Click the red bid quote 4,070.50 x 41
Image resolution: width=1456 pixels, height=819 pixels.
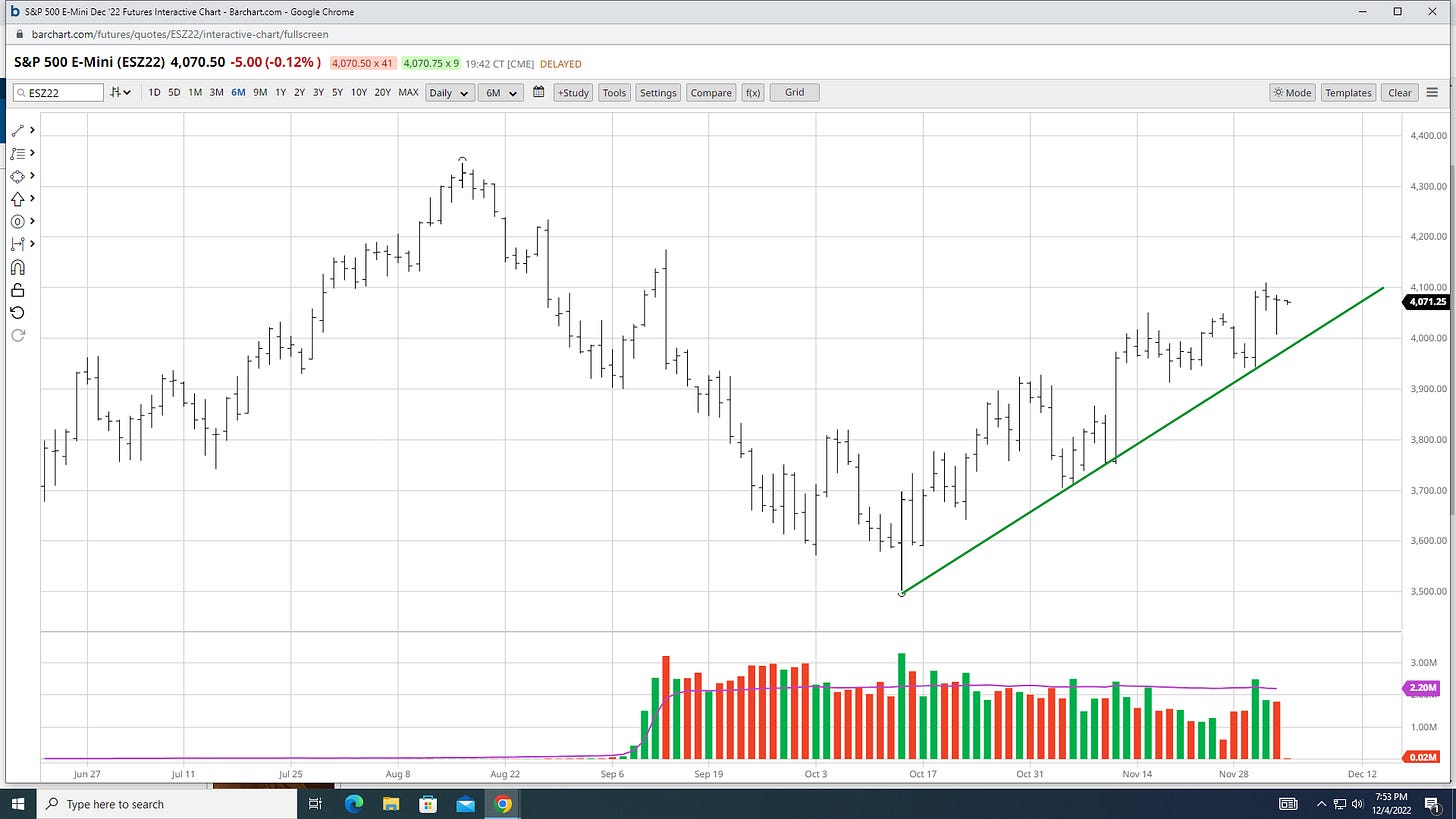pyautogui.click(x=362, y=63)
